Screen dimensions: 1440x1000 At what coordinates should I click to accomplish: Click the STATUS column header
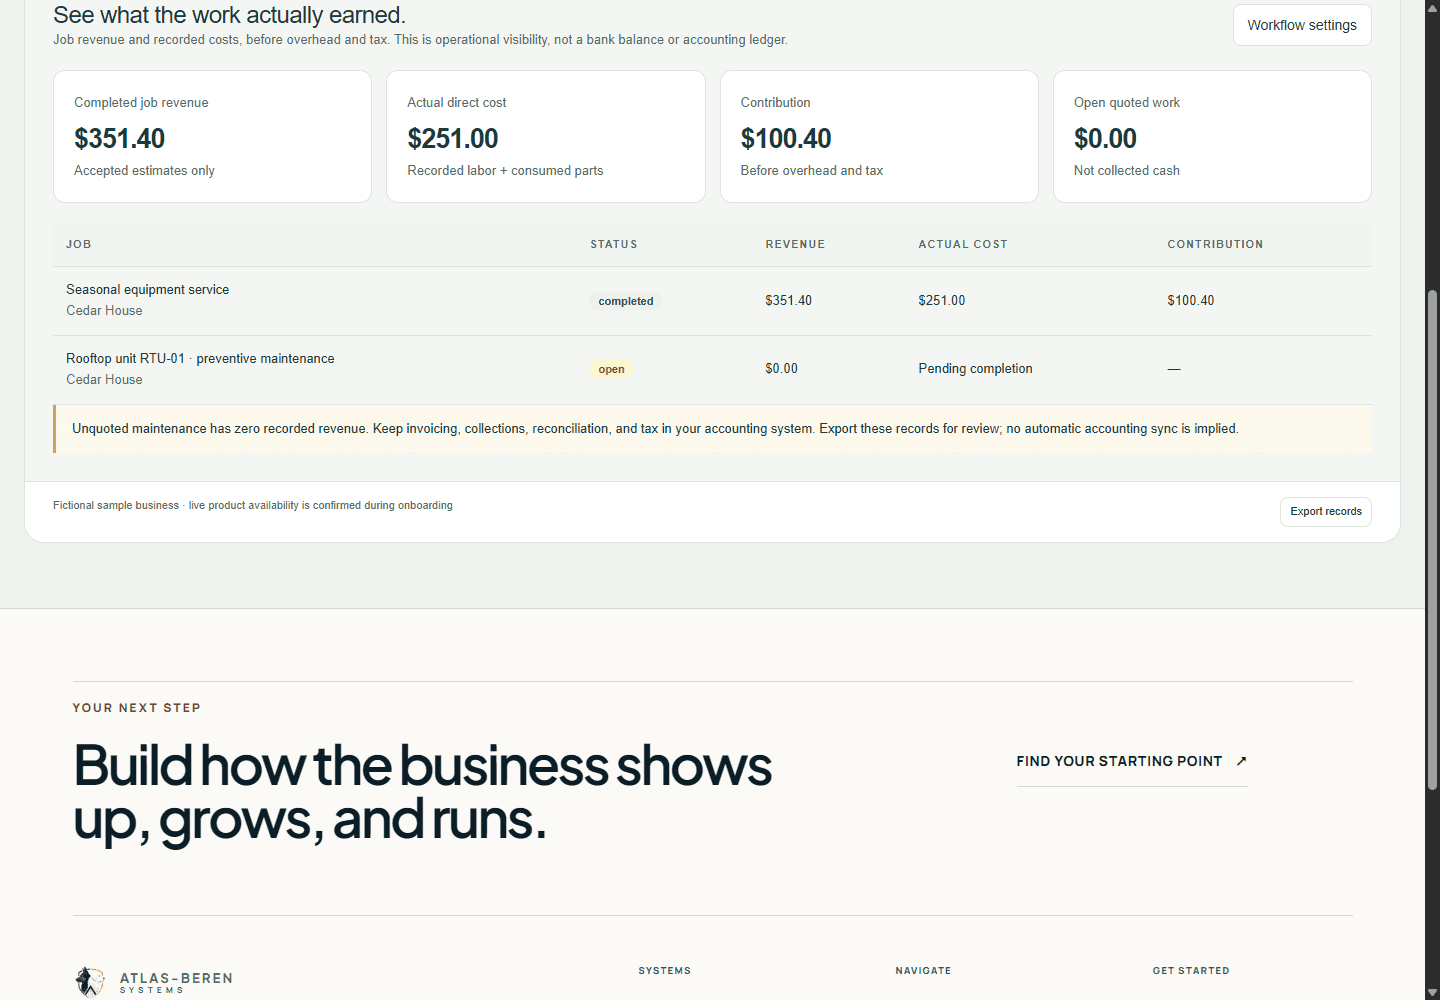613,244
